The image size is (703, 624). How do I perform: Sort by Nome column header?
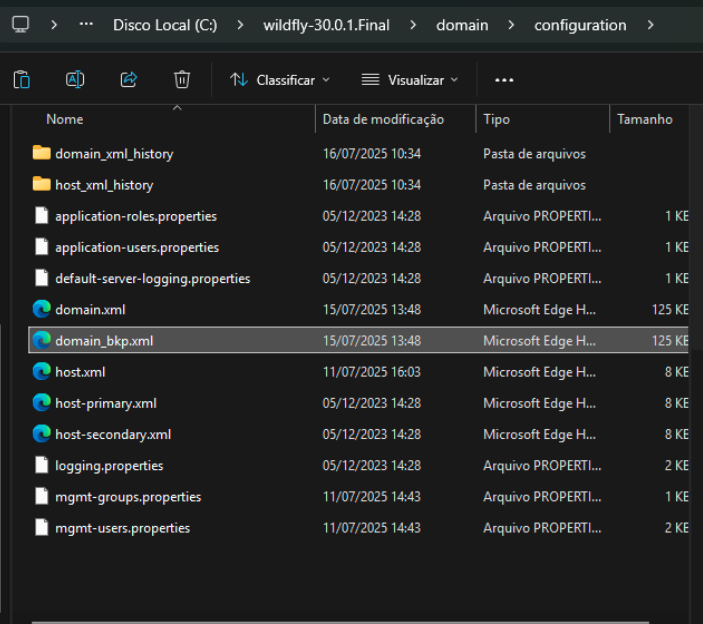[x=65, y=119]
